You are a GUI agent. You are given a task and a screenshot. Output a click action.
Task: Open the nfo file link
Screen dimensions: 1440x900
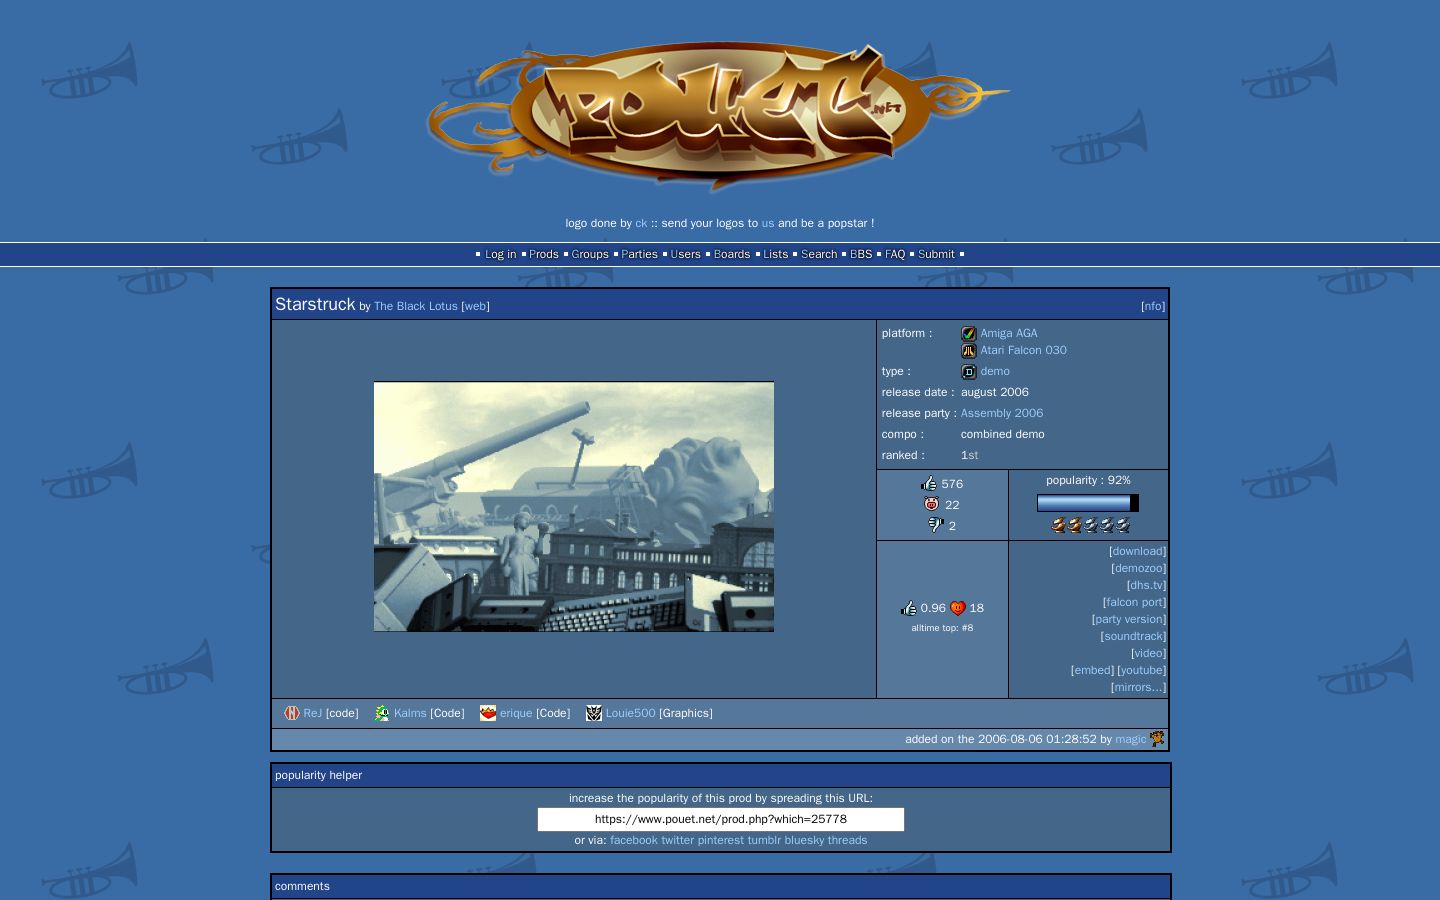tap(1153, 306)
